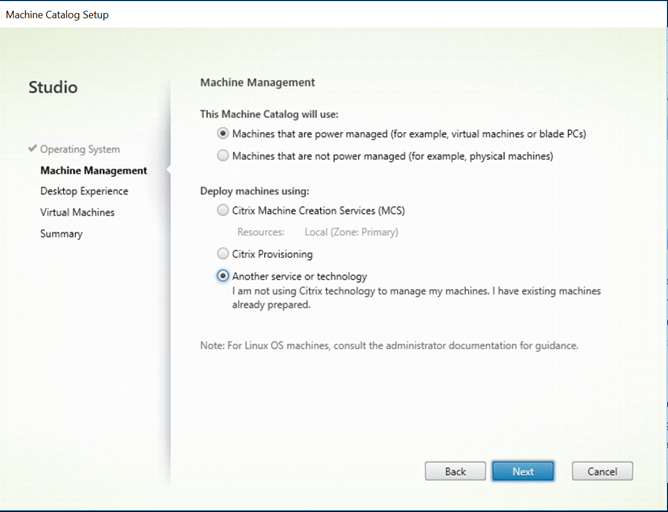Click 'This Machine Catalog will use:' label
This screenshot has width=668, height=512.
click(x=269, y=114)
